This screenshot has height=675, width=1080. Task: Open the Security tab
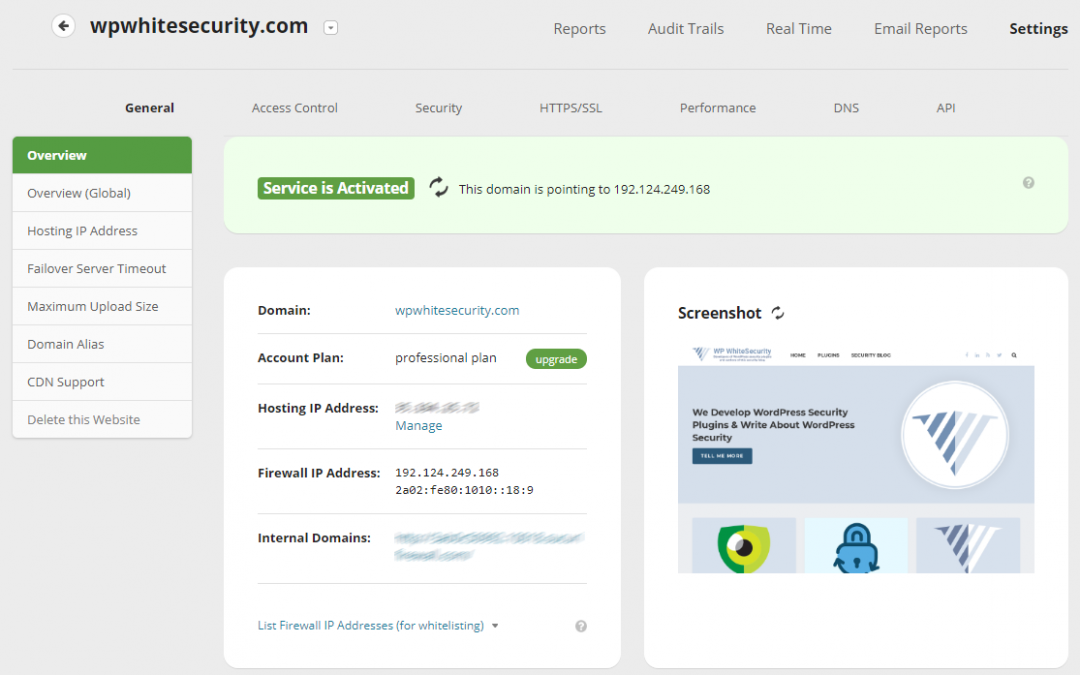(438, 108)
